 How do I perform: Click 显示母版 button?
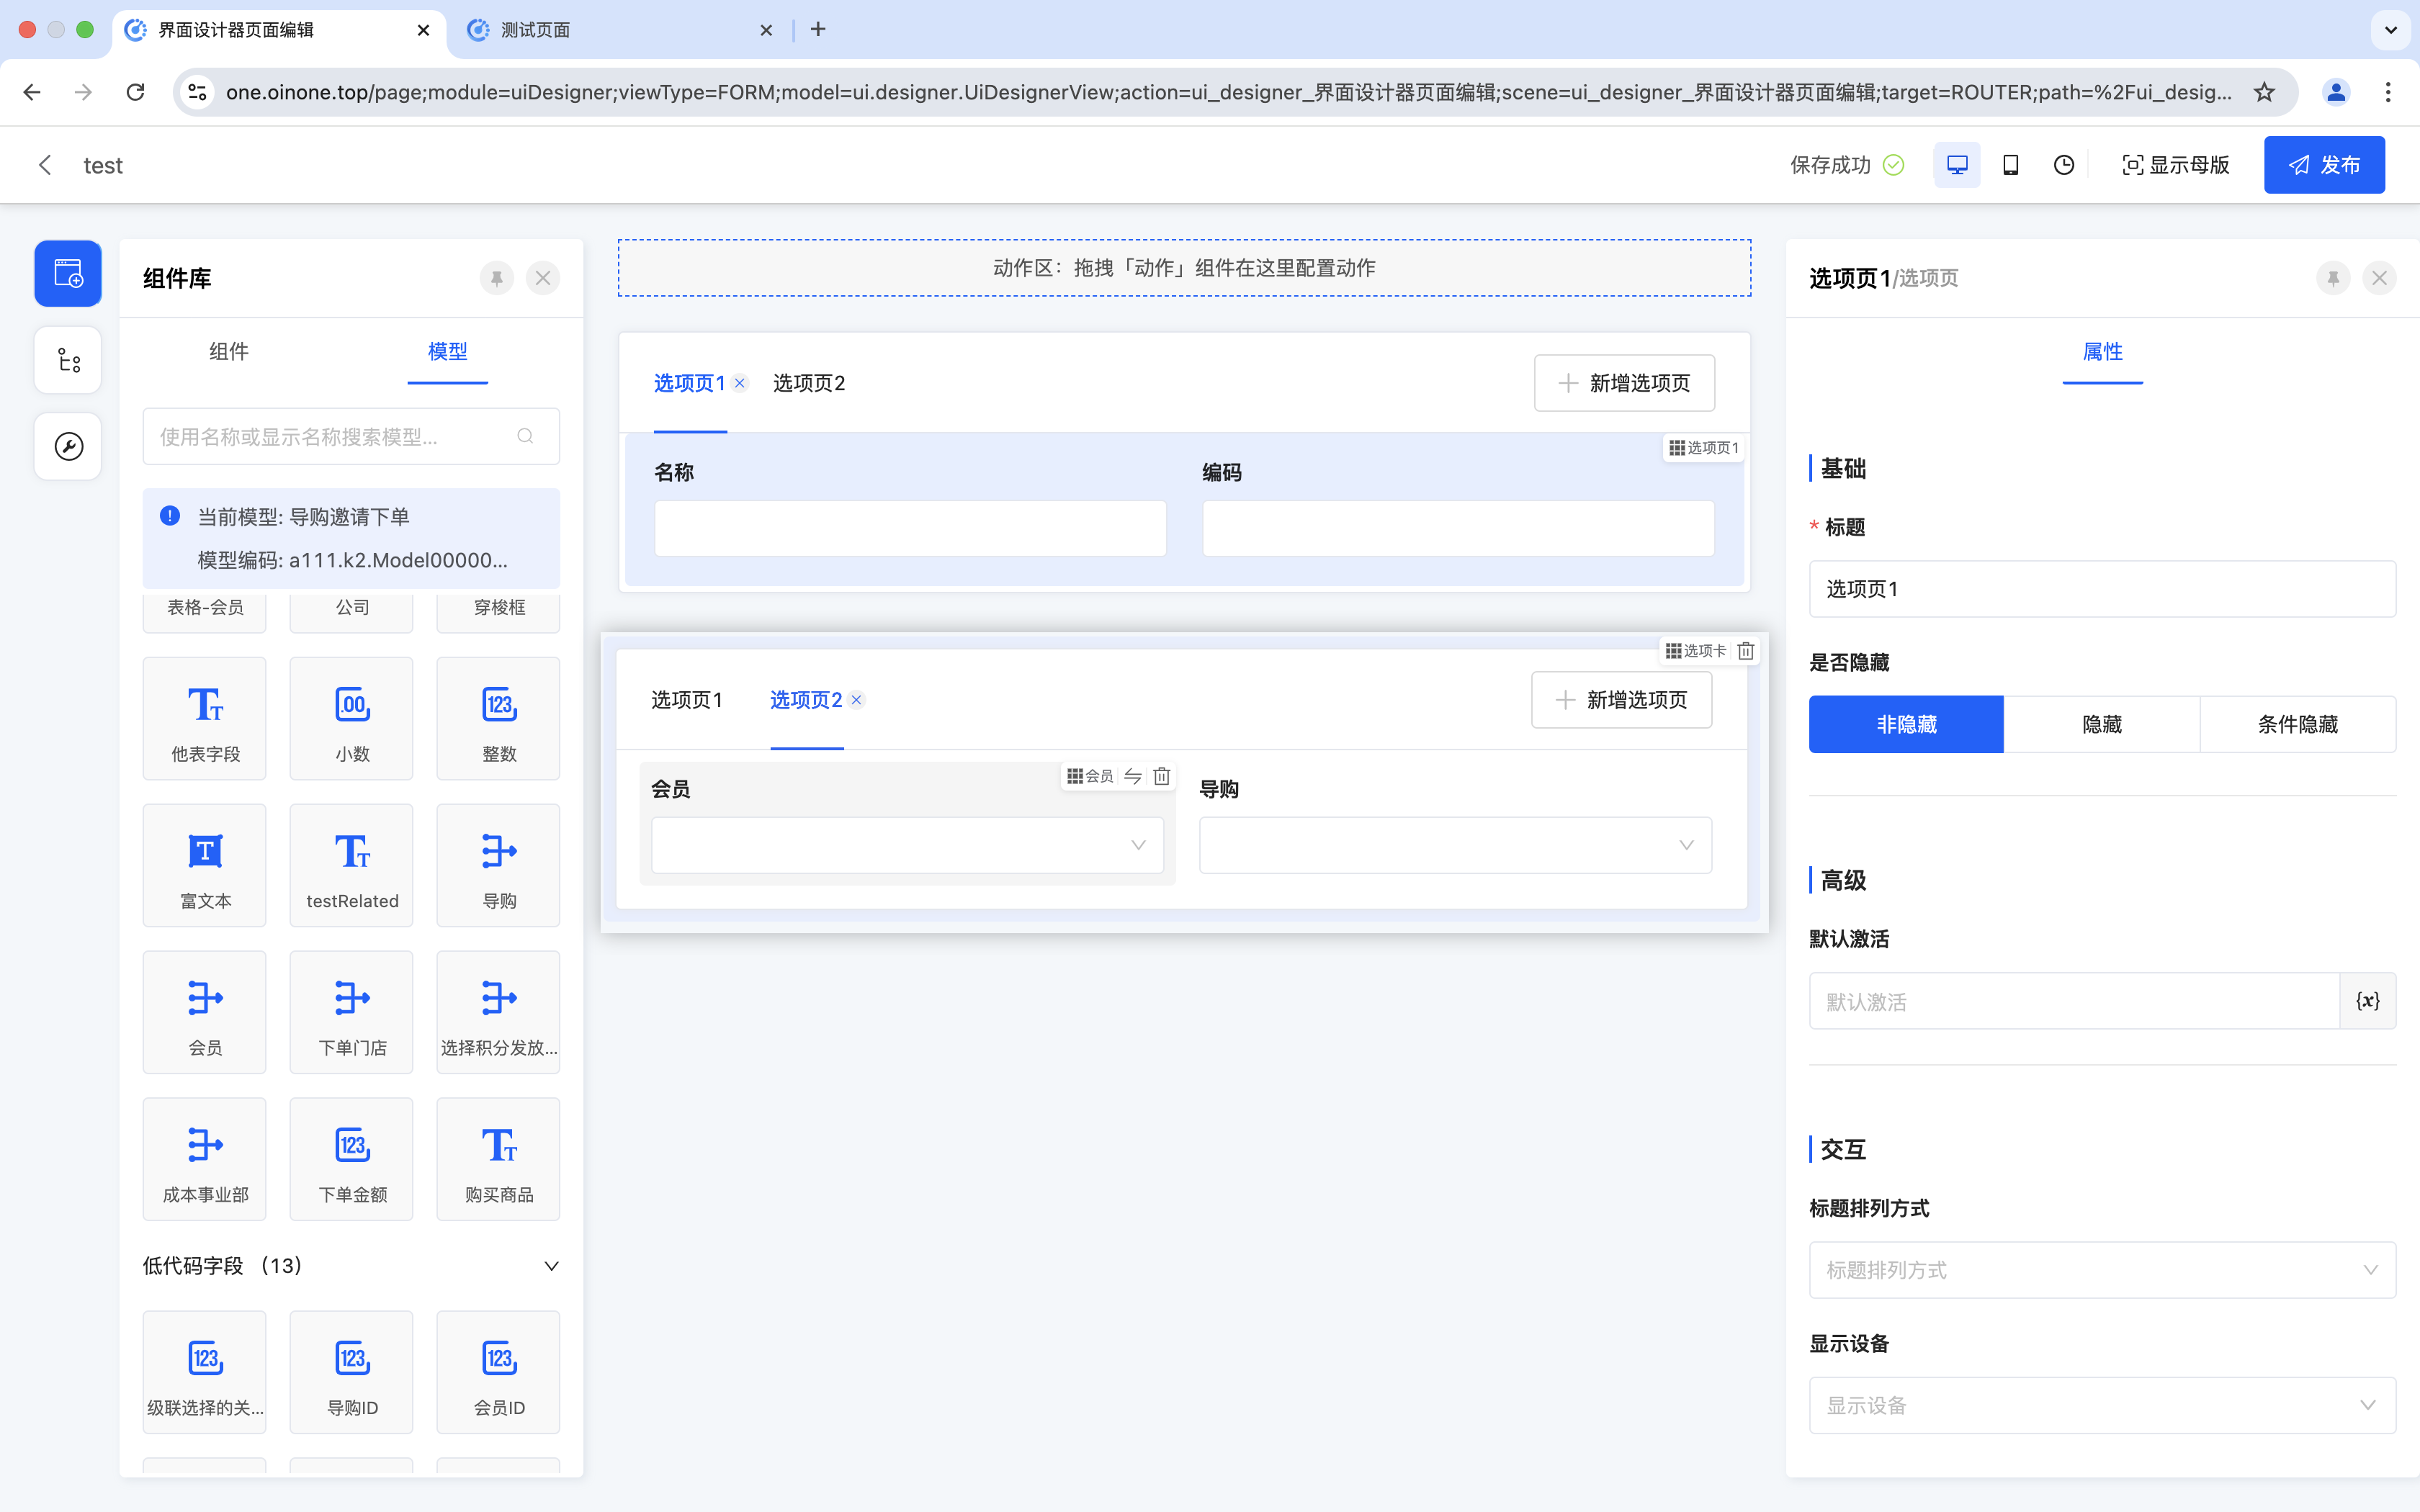[2176, 165]
